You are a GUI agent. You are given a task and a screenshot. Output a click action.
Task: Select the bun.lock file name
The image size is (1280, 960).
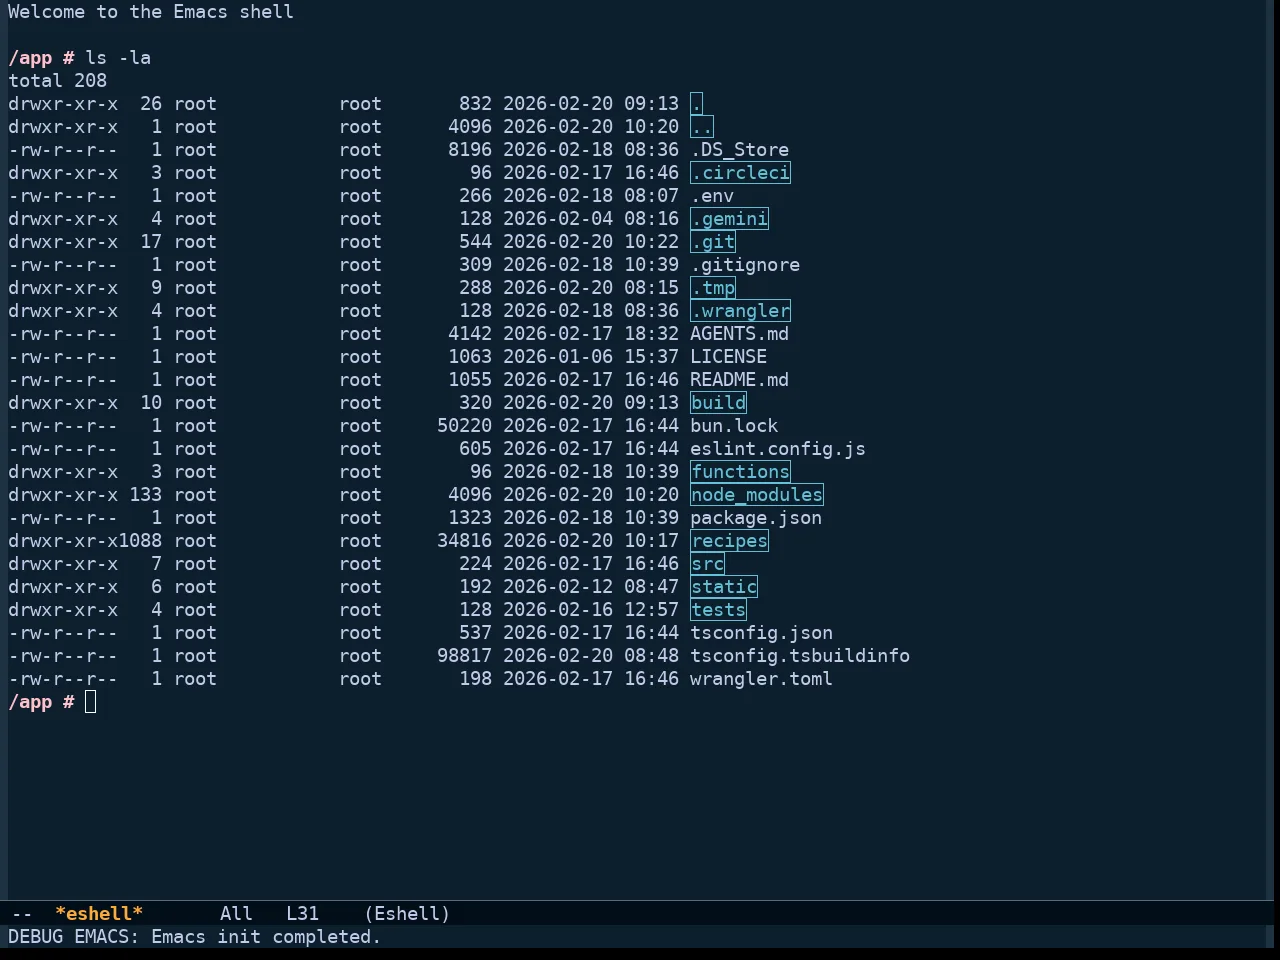pos(734,426)
